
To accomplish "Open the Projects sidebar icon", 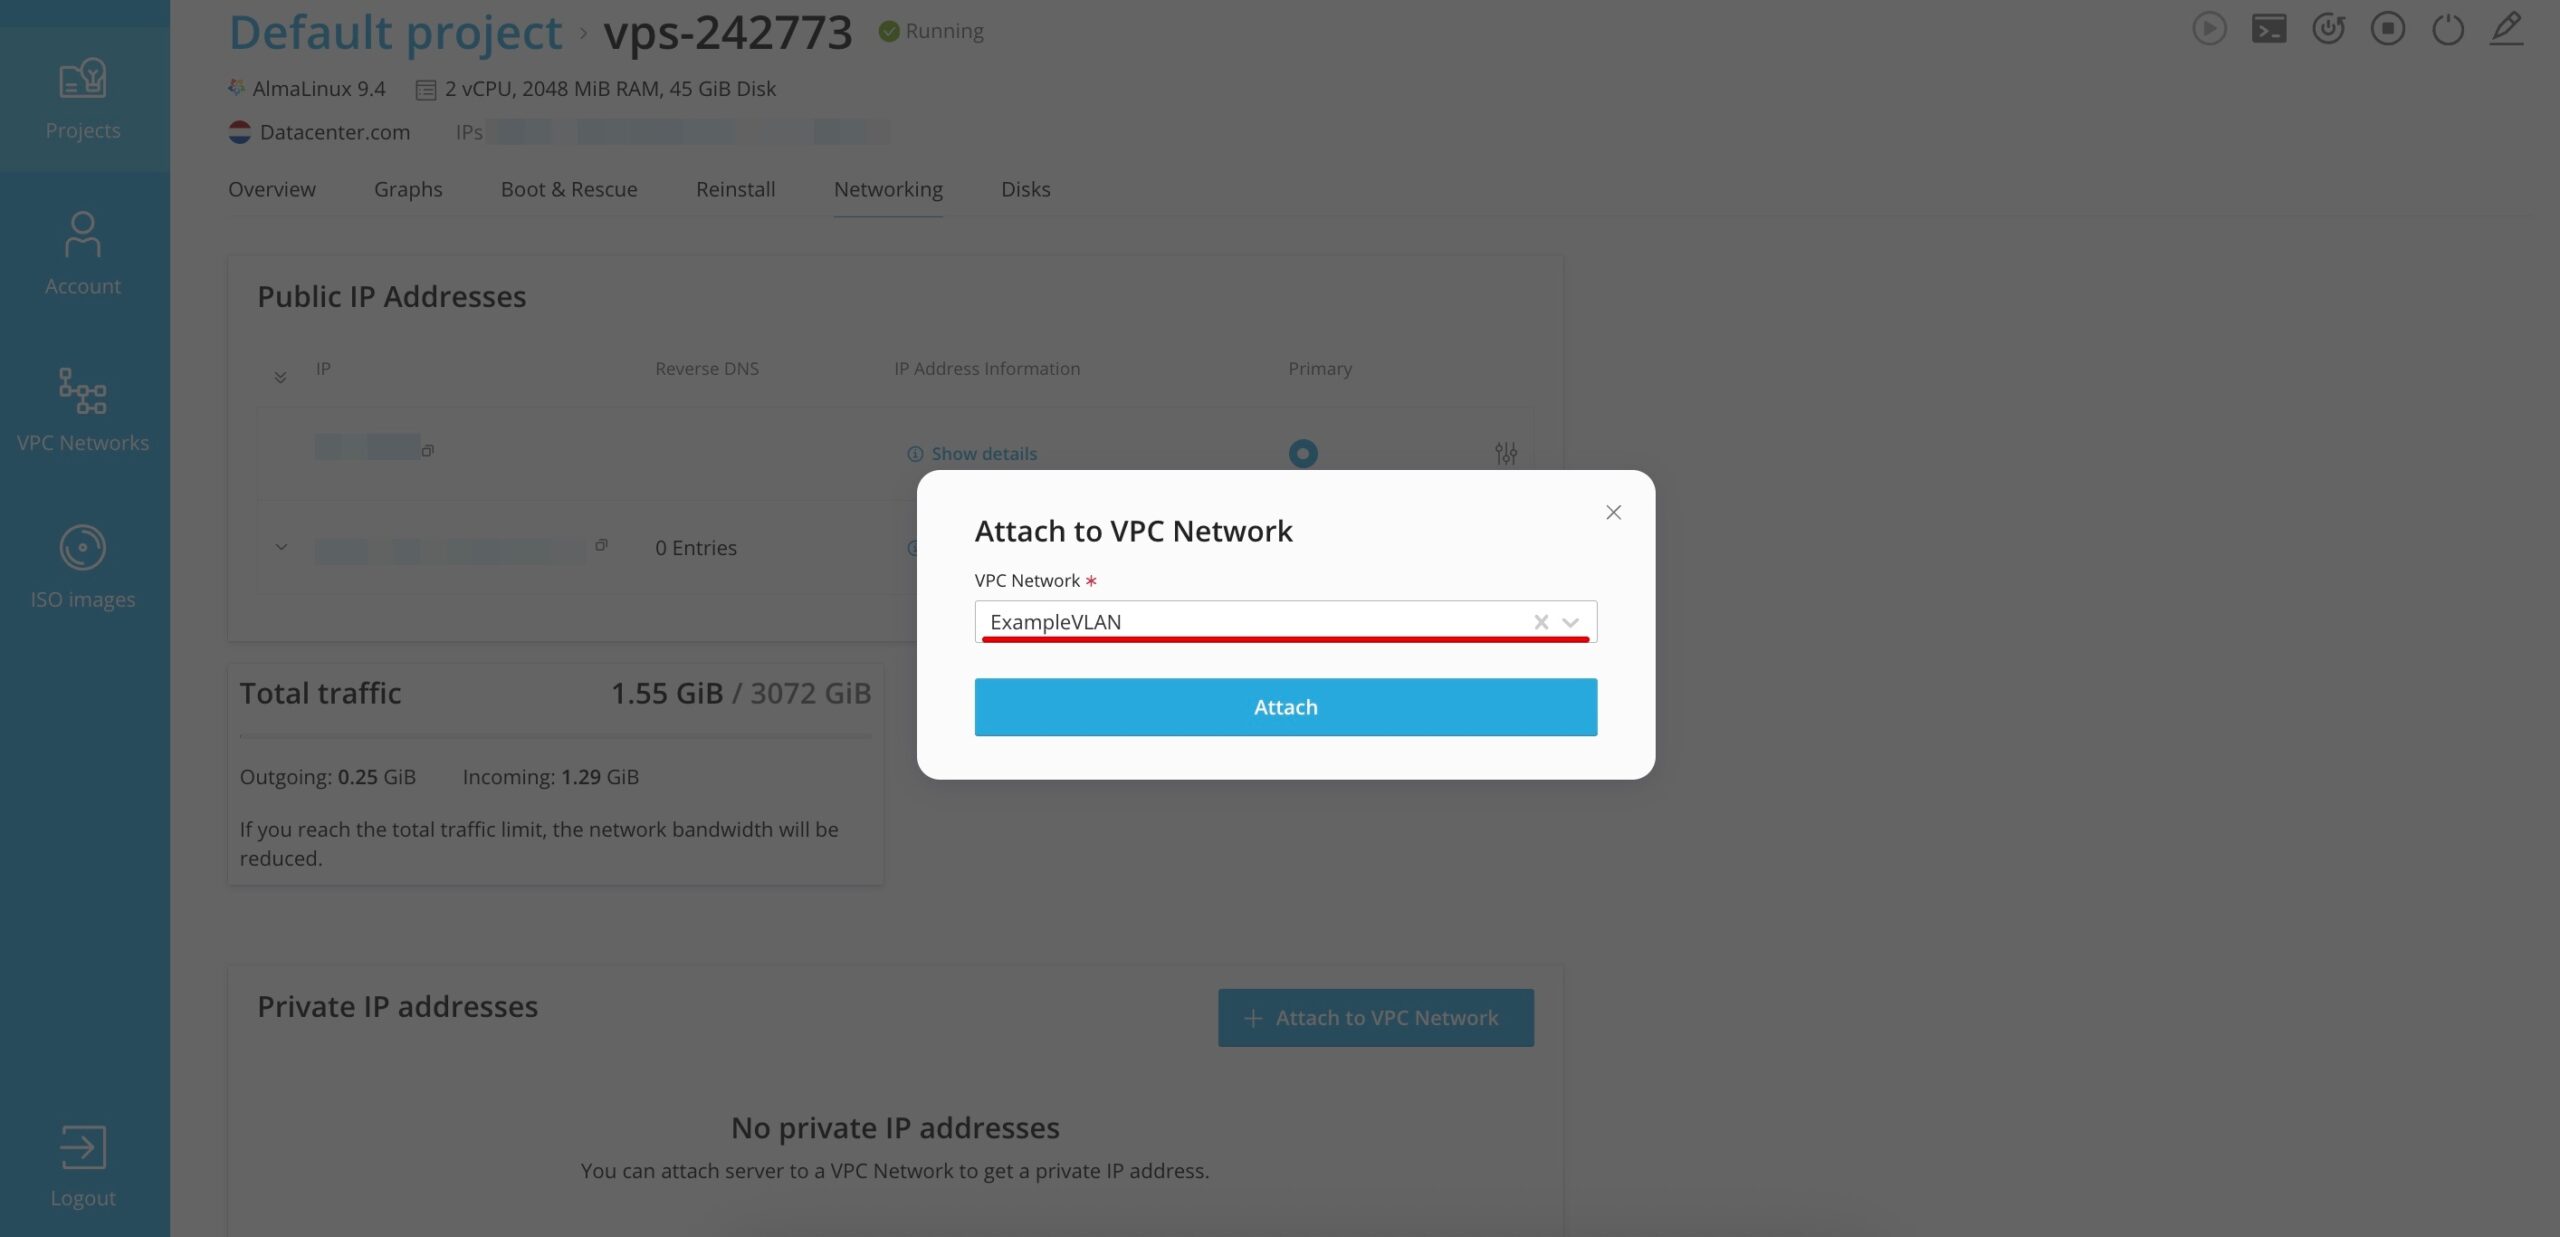I will point(83,79).
